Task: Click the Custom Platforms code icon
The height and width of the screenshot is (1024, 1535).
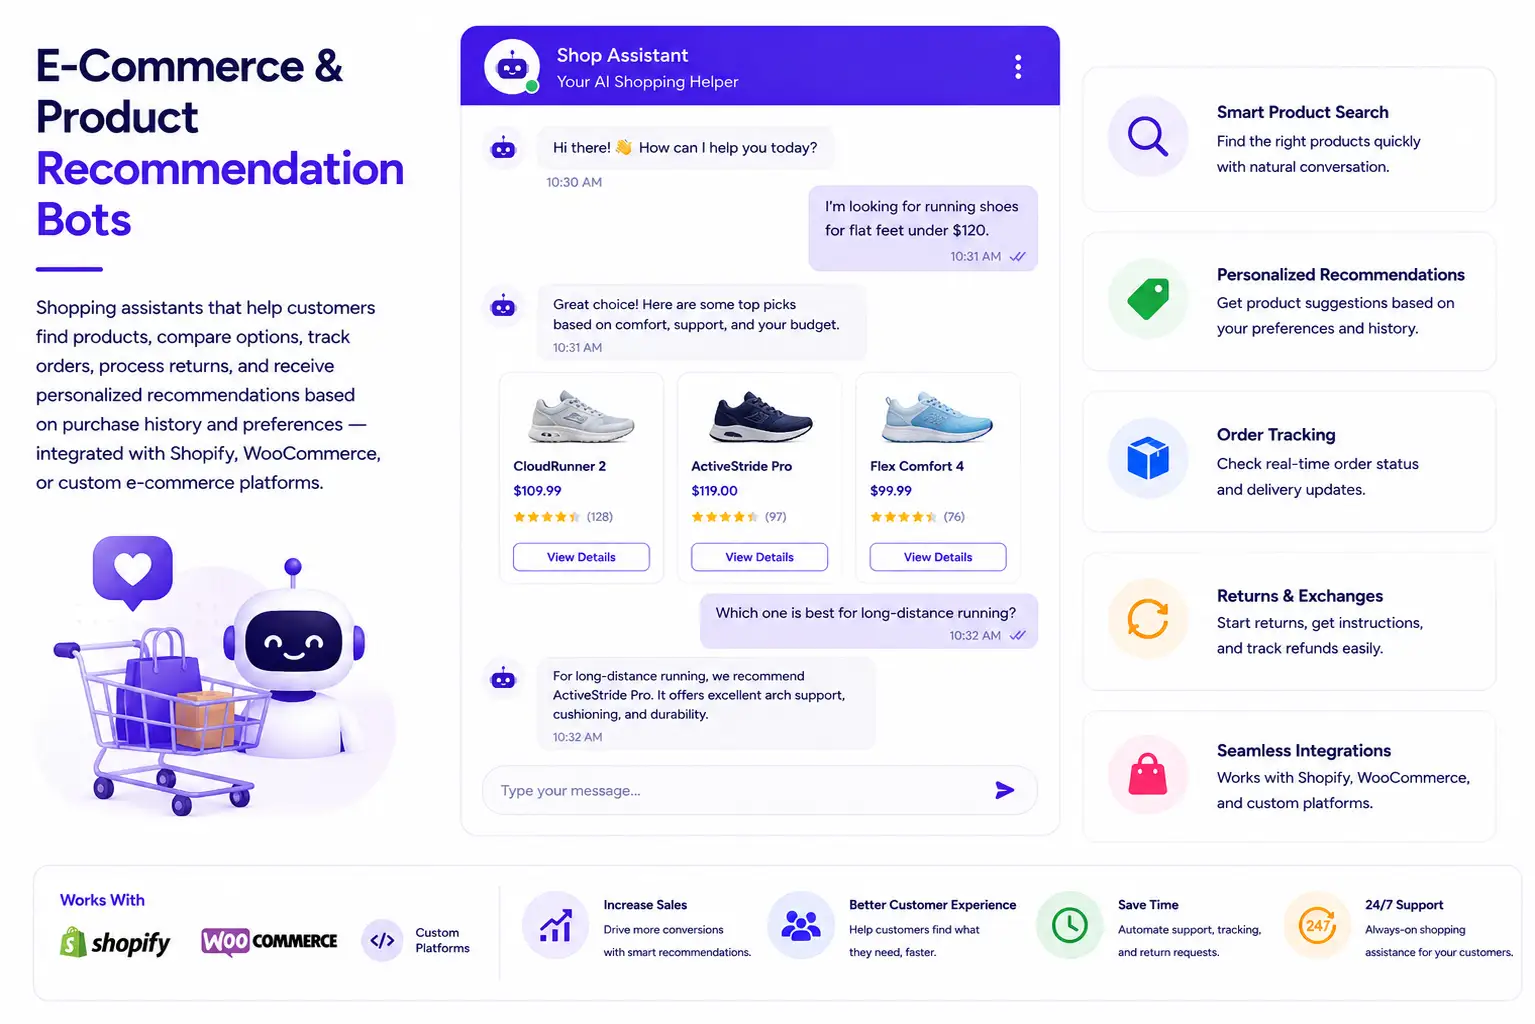Action: 382,940
